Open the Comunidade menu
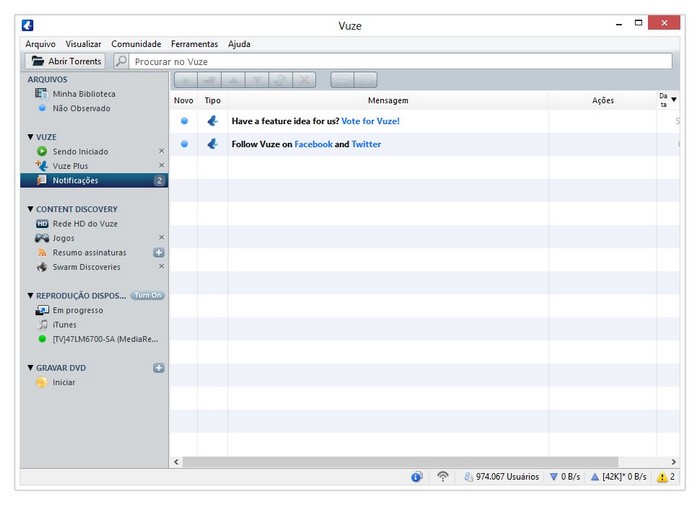Image resolution: width=700 pixels, height=505 pixels. [136, 44]
